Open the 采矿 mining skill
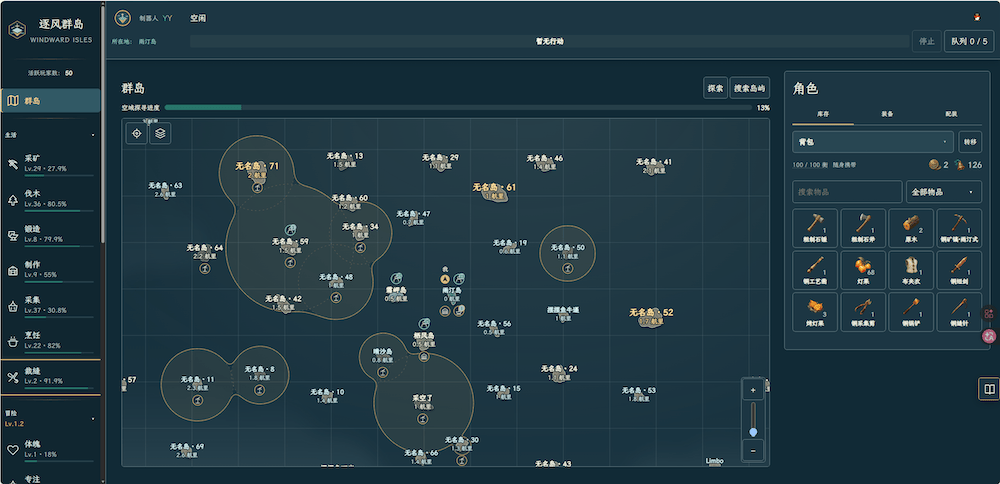1000x484 pixels. (x=50, y=164)
